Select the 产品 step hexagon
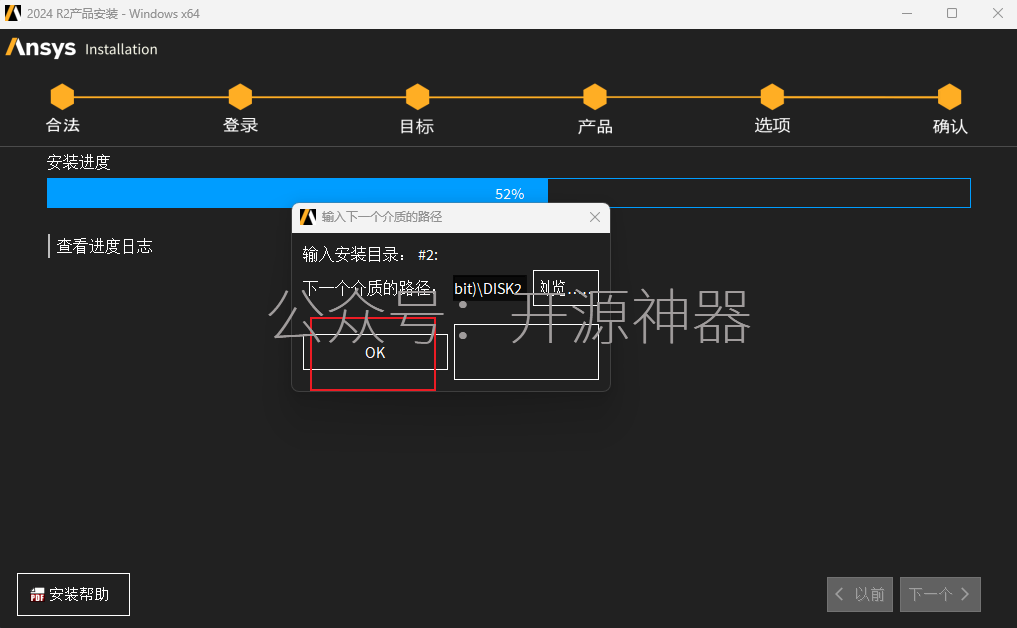1017x628 pixels. point(595,97)
